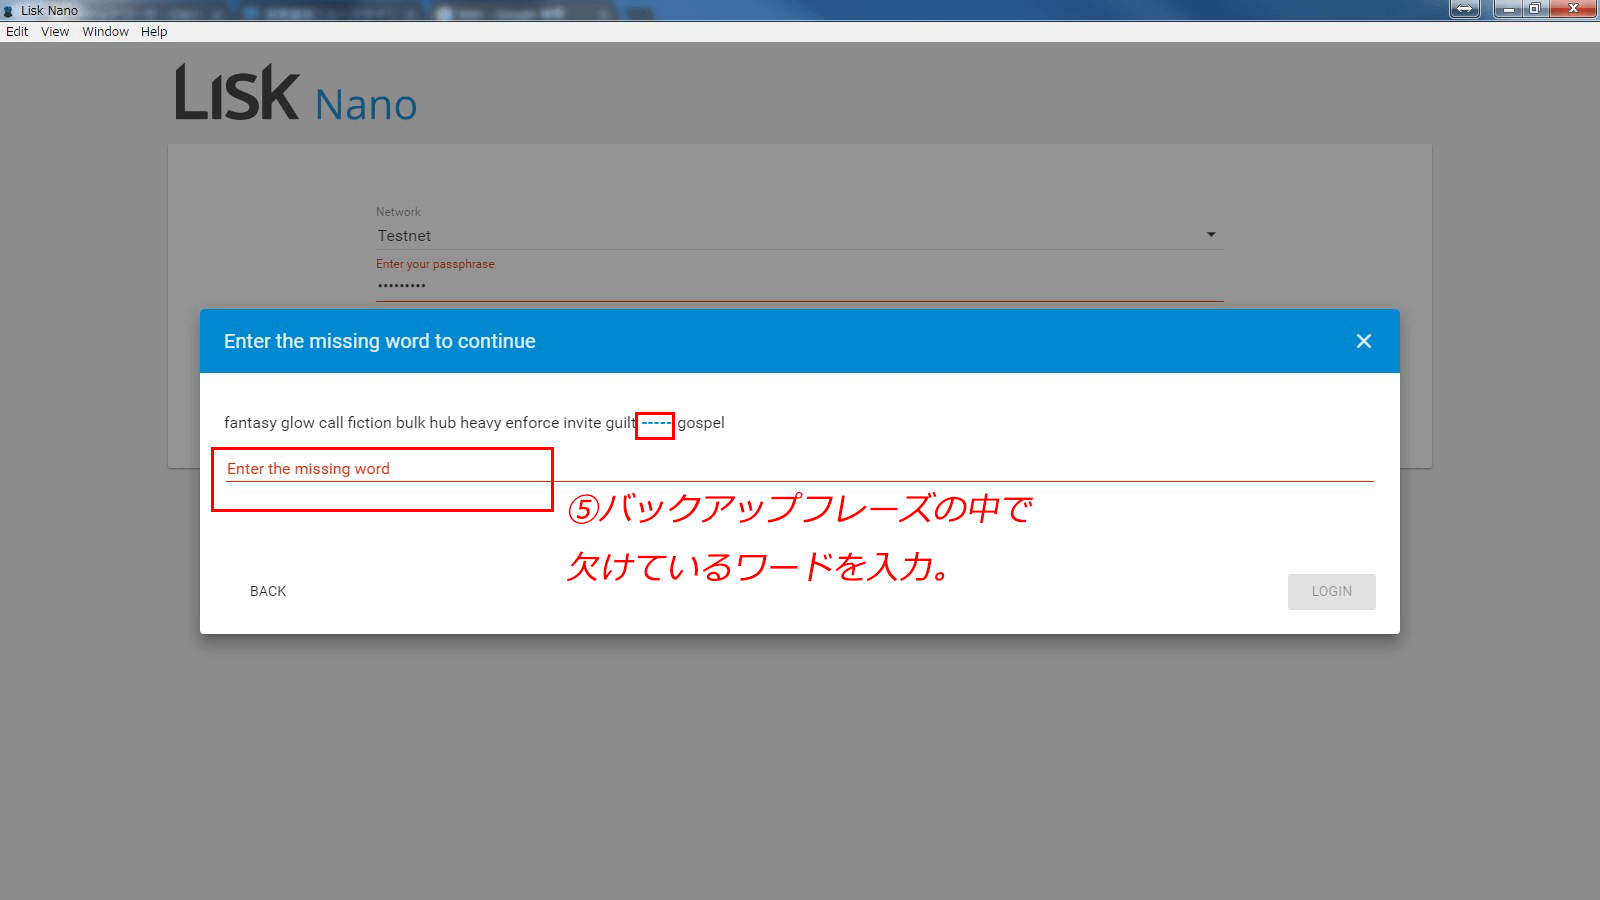Minimize the Lisk Nano window
This screenshot has height=900, width=1600.
tap(1509, 9)
